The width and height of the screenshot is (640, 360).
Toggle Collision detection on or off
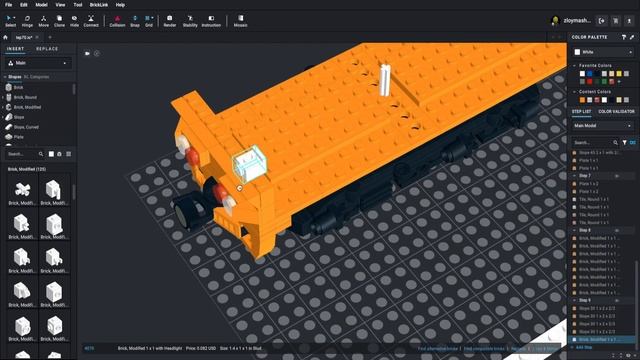click(x=117, y=21)
